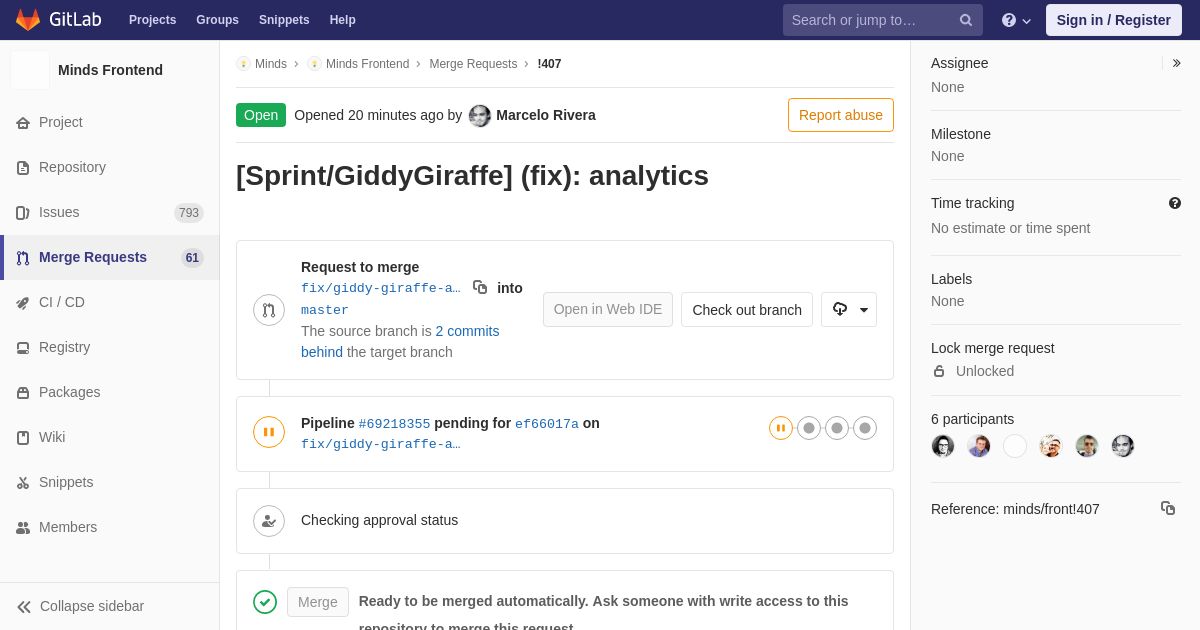Screen dimensions: 1200x630
Task: Open the Help question mark menu
Action: [x=1016, y=20]
